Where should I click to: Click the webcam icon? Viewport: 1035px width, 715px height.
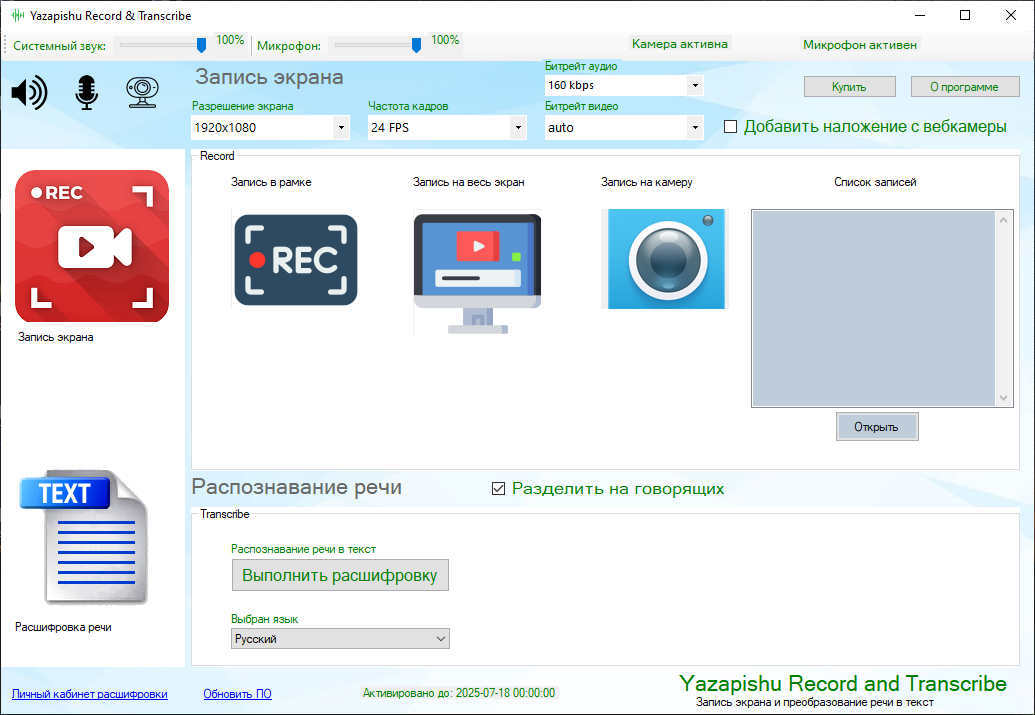(143, 92)
